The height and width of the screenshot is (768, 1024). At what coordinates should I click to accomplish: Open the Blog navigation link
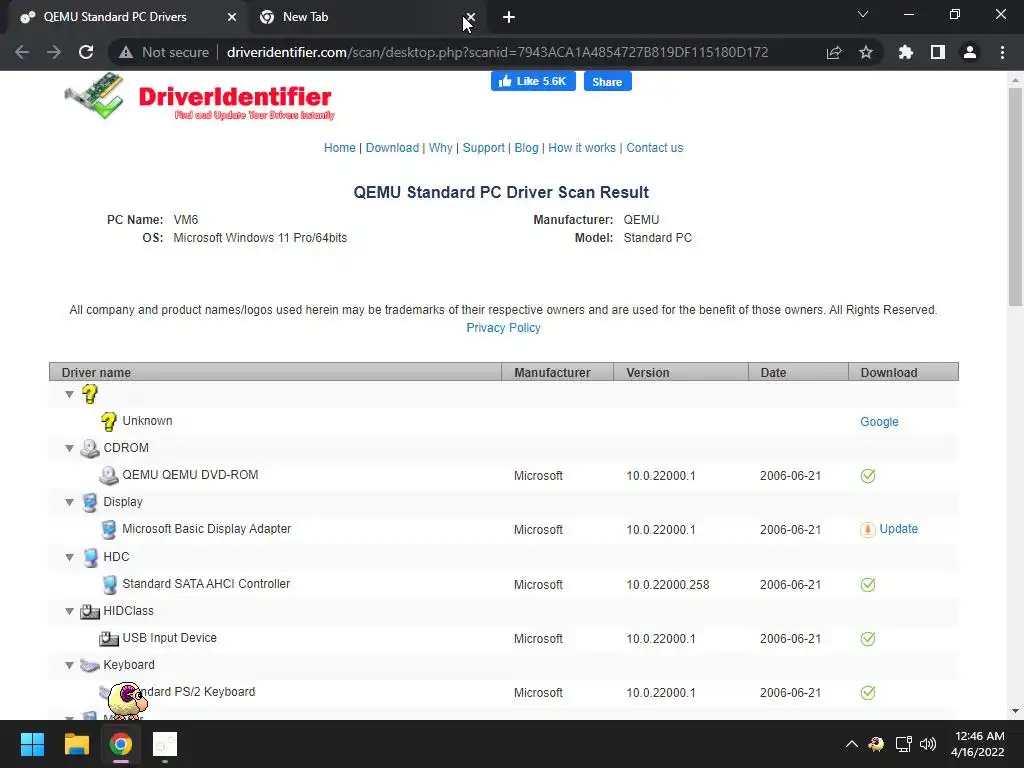pyautogui.click(x=526, y=148)
